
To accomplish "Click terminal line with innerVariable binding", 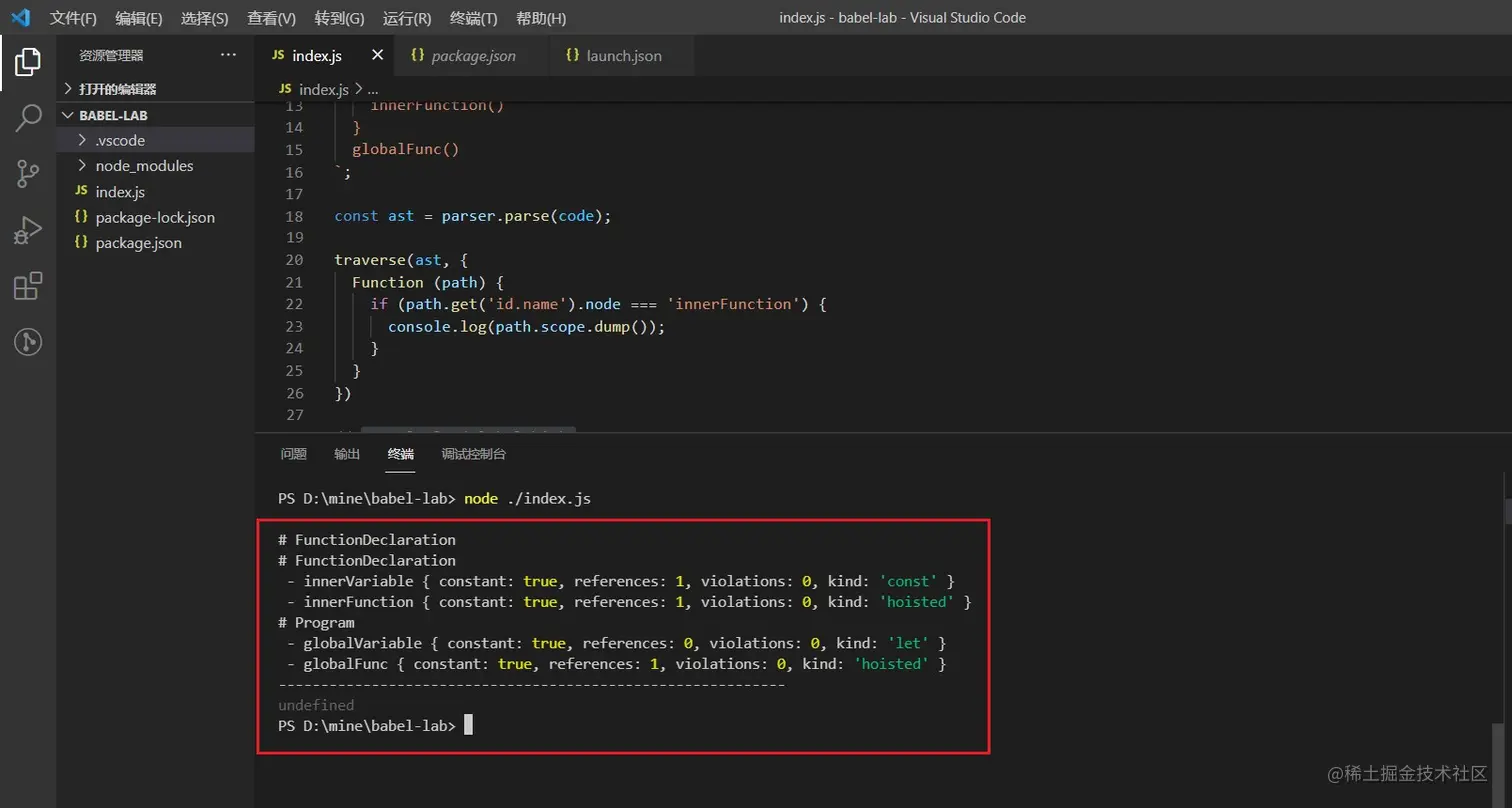I will [620, 581].
